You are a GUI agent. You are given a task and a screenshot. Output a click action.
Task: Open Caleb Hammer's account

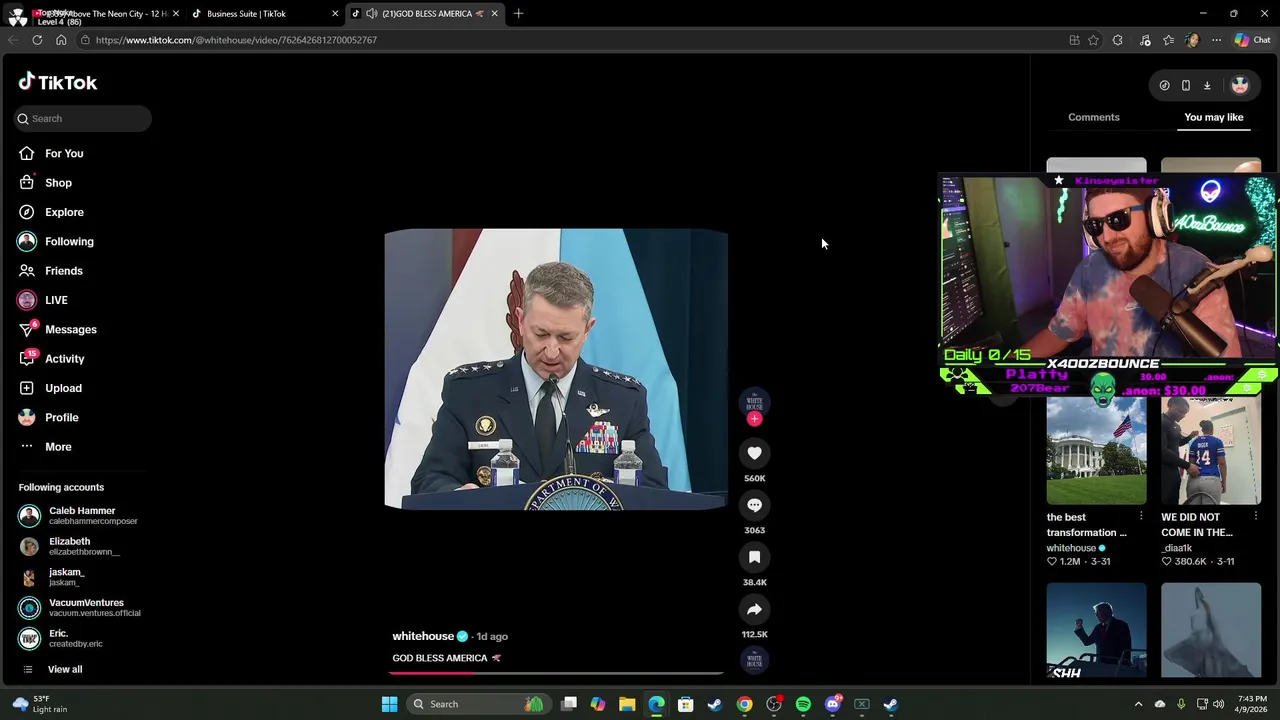(78, 515)
